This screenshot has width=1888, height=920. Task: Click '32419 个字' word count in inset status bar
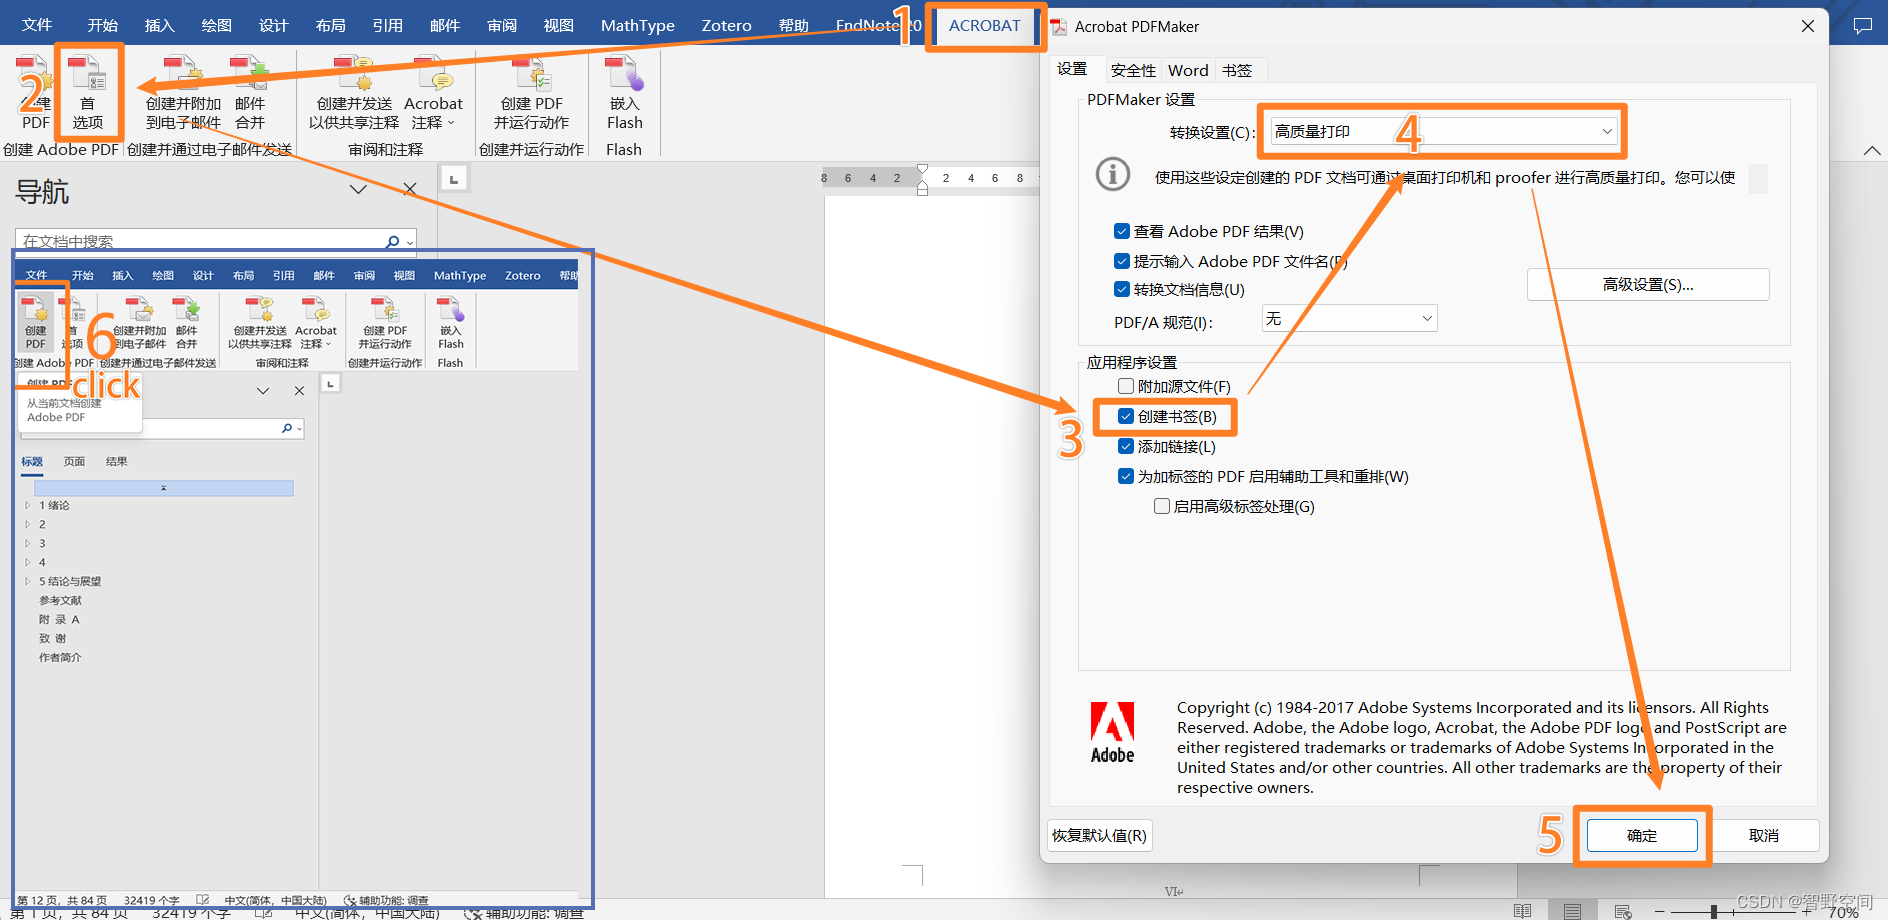point(152,900)
